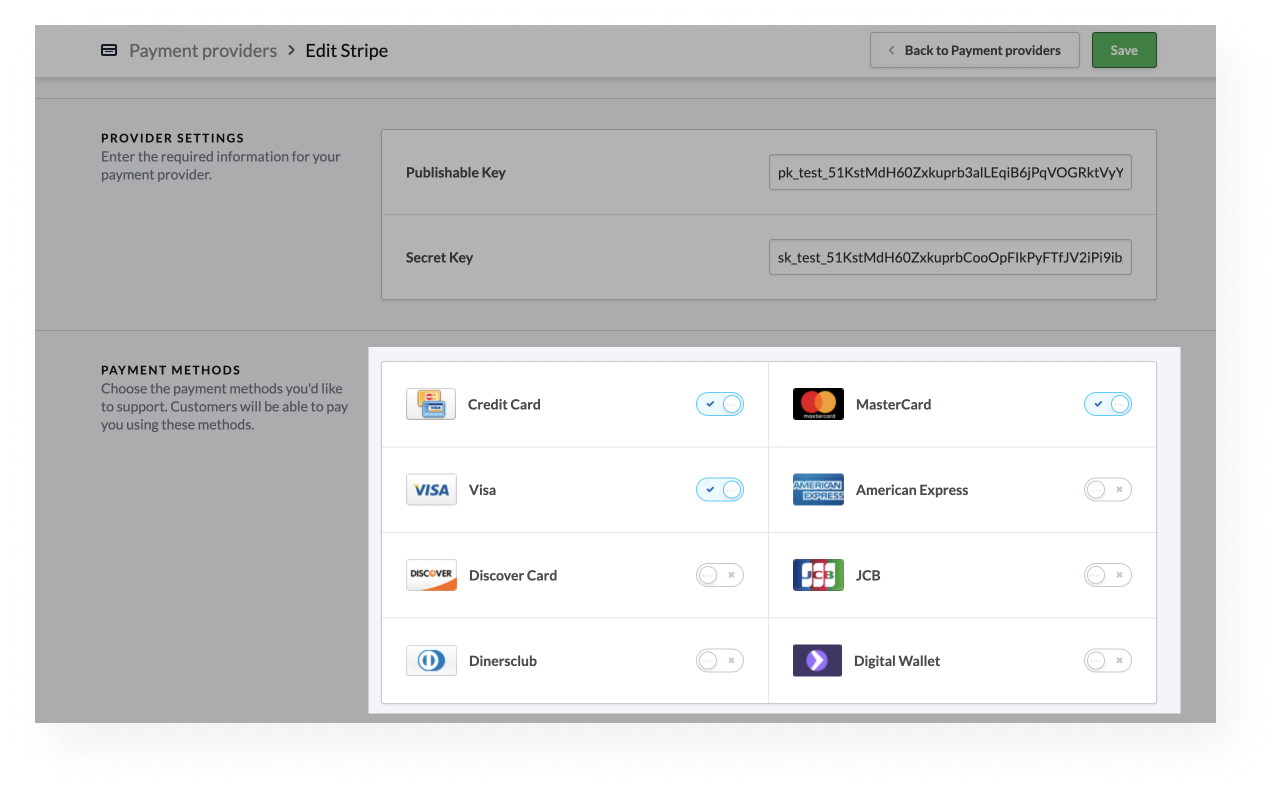Click the Payment Methods heading
The height and width of the screenshot is (798, 1281).
171,370
